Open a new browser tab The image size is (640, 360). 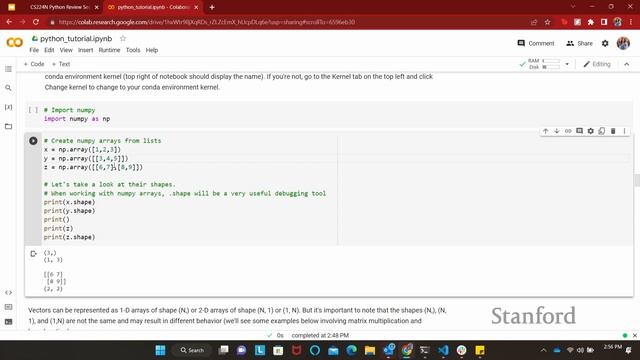click(x=211, y=7)
